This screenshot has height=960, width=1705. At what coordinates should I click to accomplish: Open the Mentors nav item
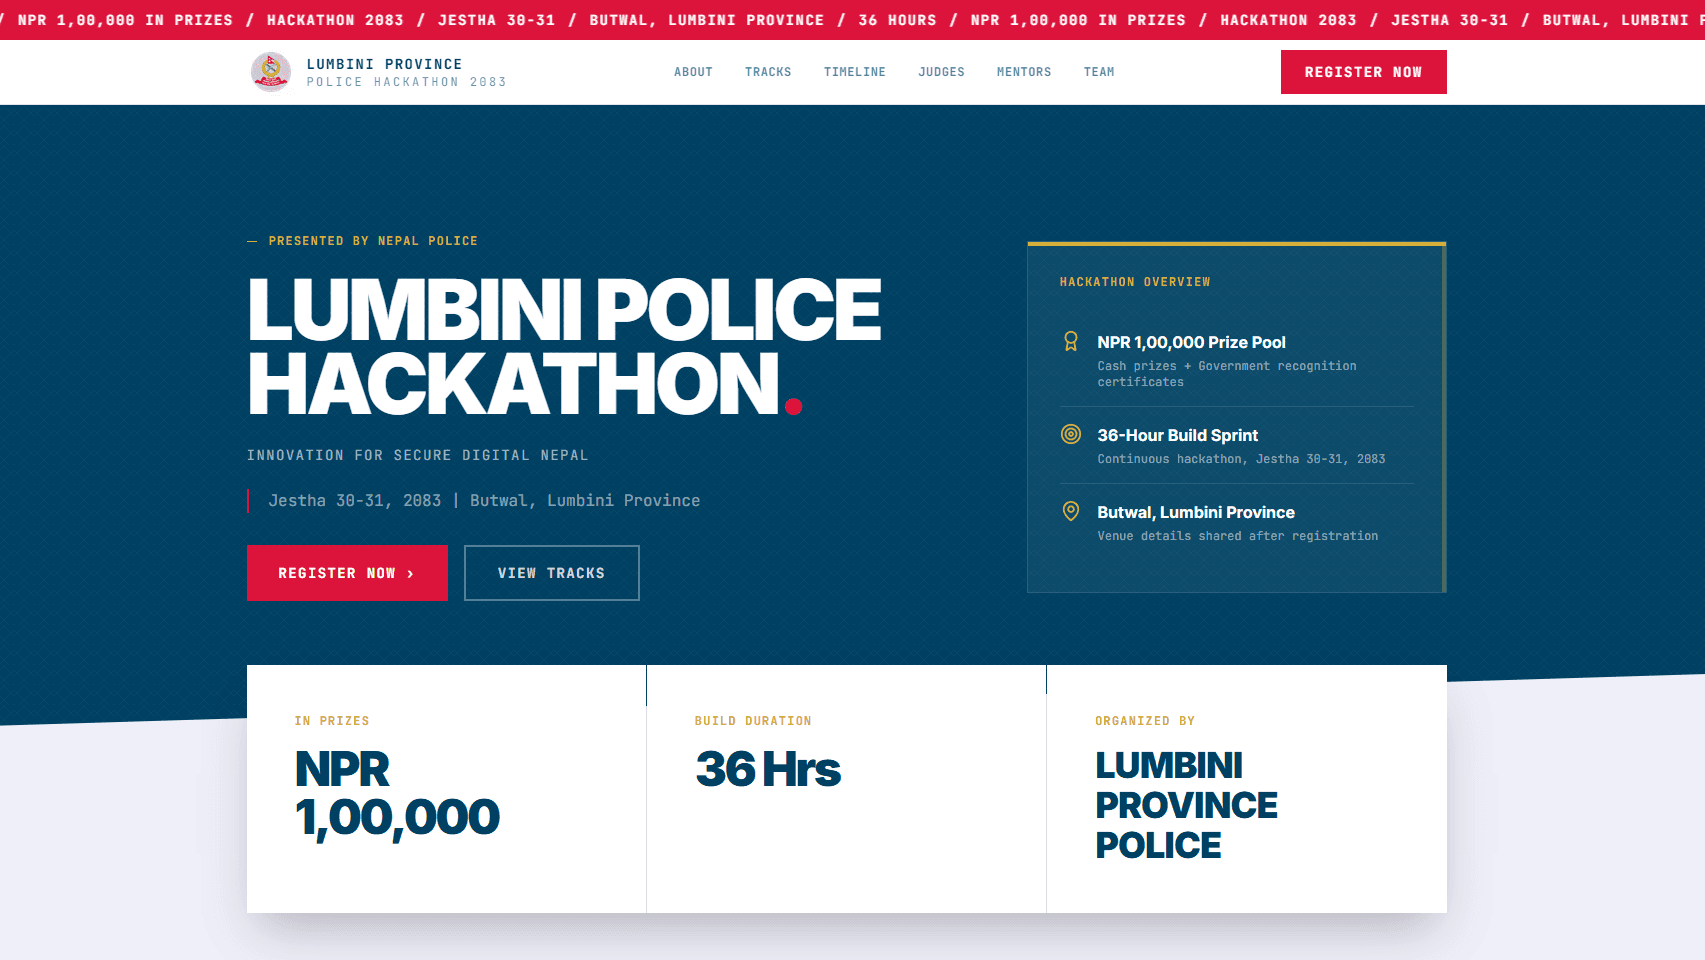pyautogui.click(x=1024, y=72)
